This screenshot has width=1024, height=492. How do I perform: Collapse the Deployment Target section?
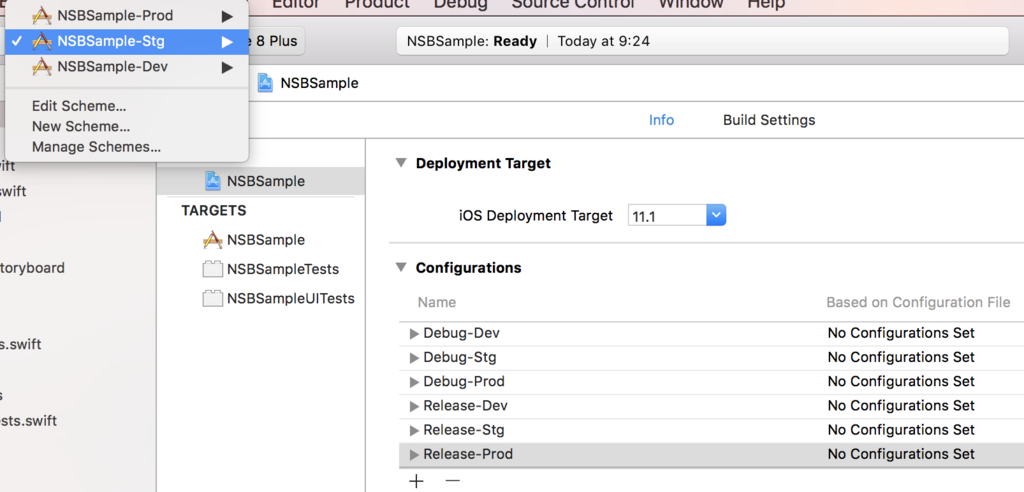pos(400,163)
